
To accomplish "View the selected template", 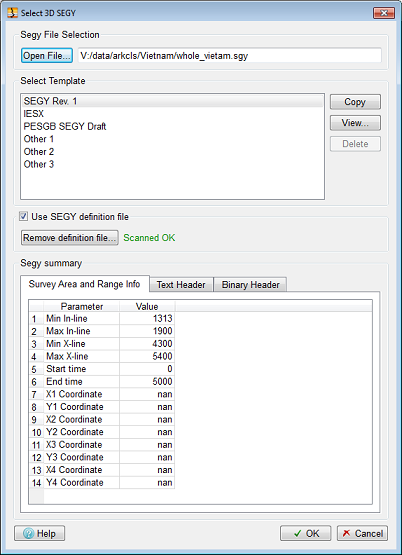I will click(x=355, y=123).
